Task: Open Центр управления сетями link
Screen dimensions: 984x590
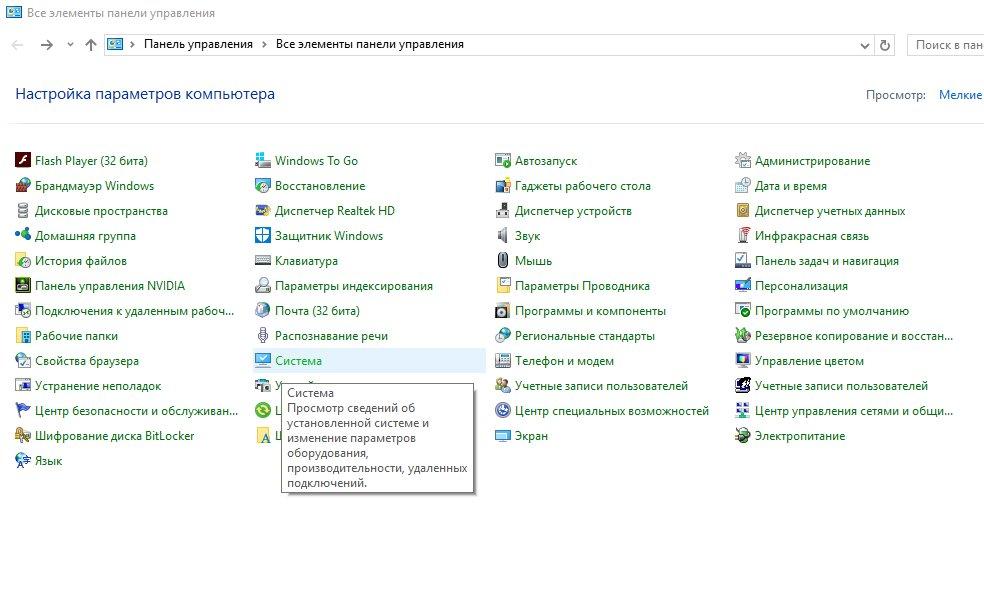Action: point(853,410)
